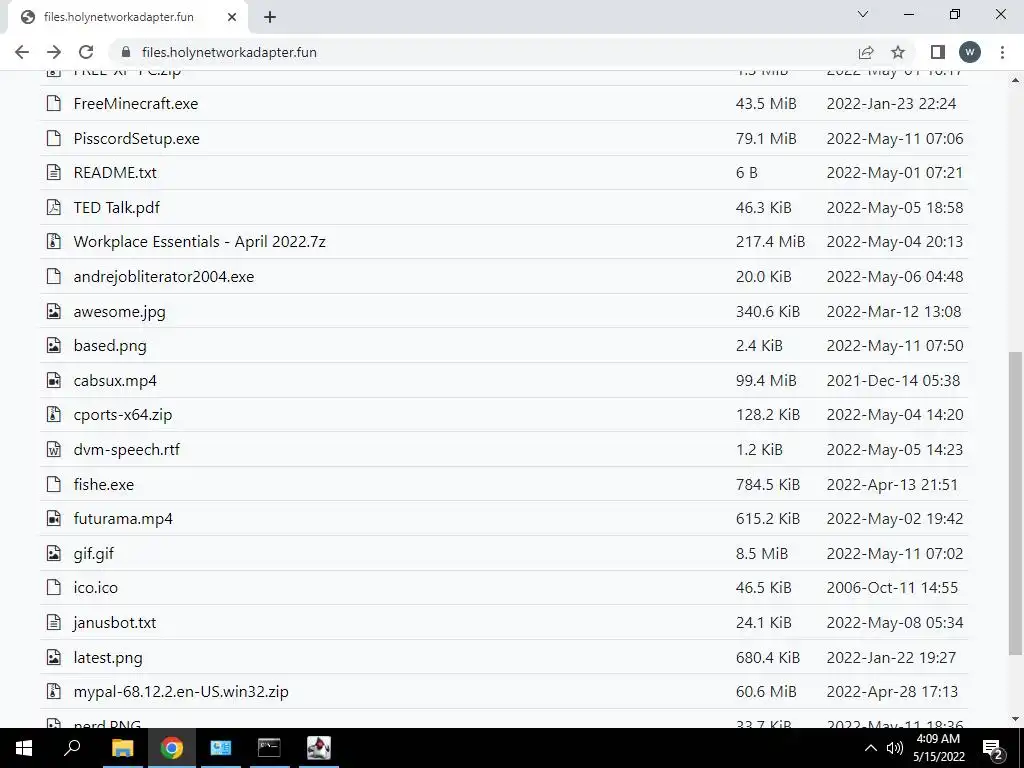Image resolution: width=1024 pixels, height=768 pixels.
Task: Open awesome.jpg
Action: coord(120,312)
